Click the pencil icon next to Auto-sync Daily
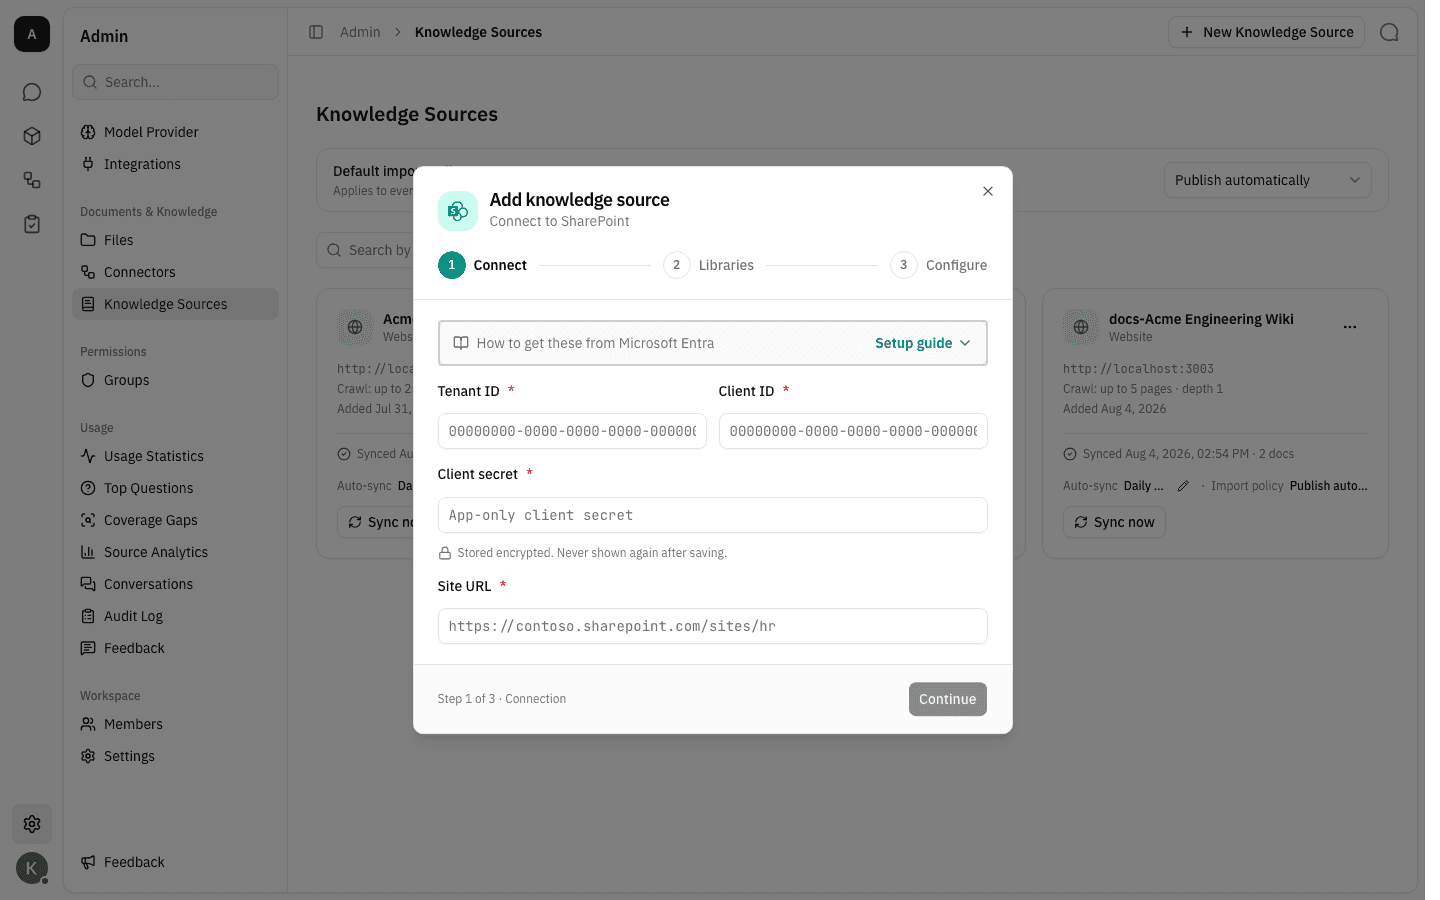Viewport: 1440px width, 900px height. pos(1183,486)
